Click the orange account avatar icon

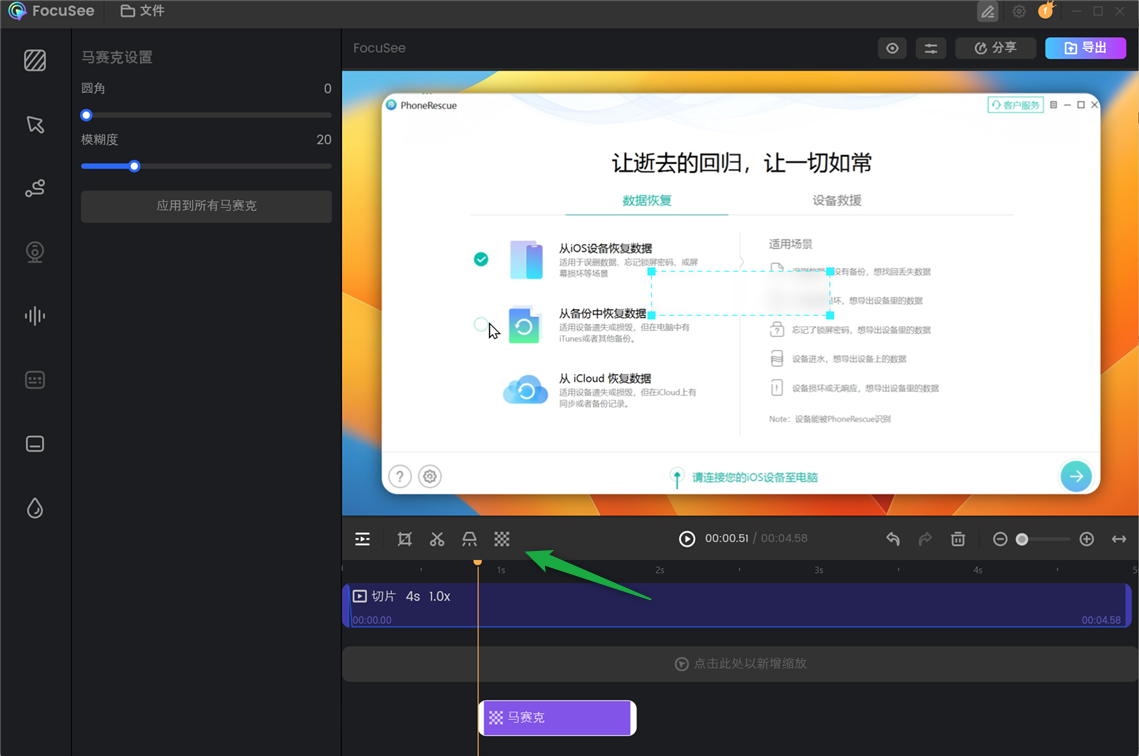pos(1046,11)
